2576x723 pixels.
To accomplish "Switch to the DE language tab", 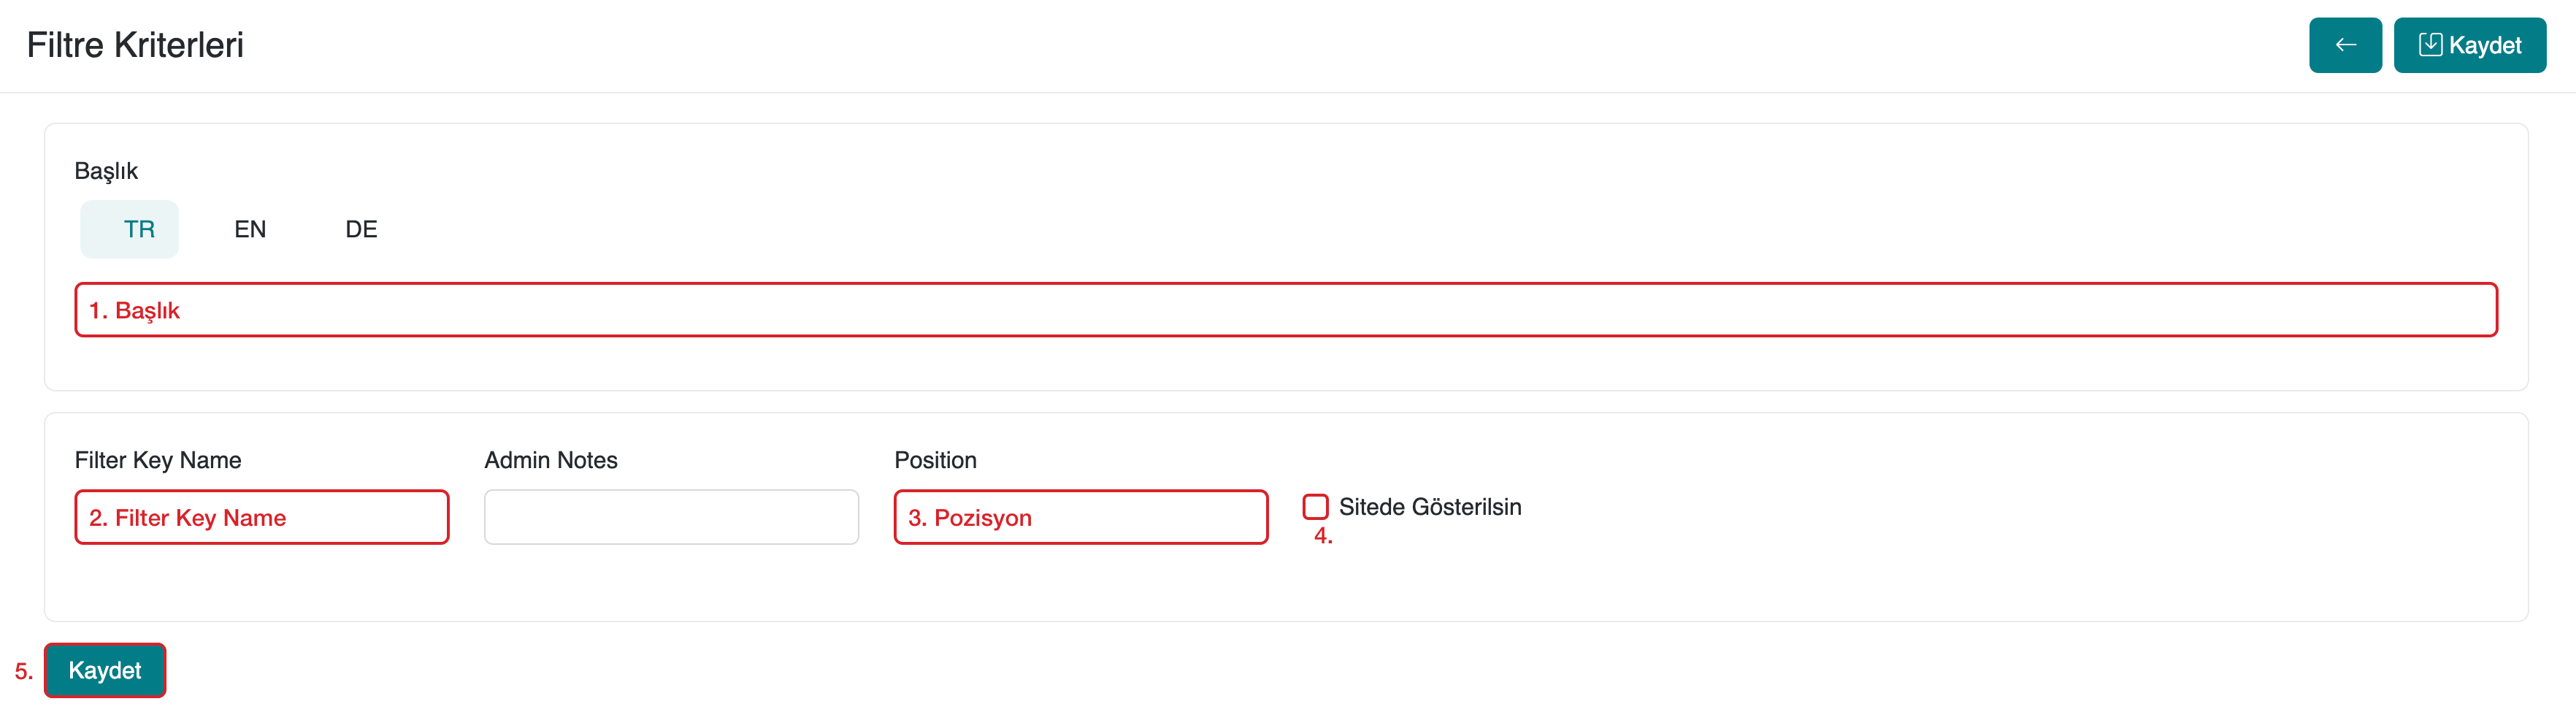I will coord(361,229).
